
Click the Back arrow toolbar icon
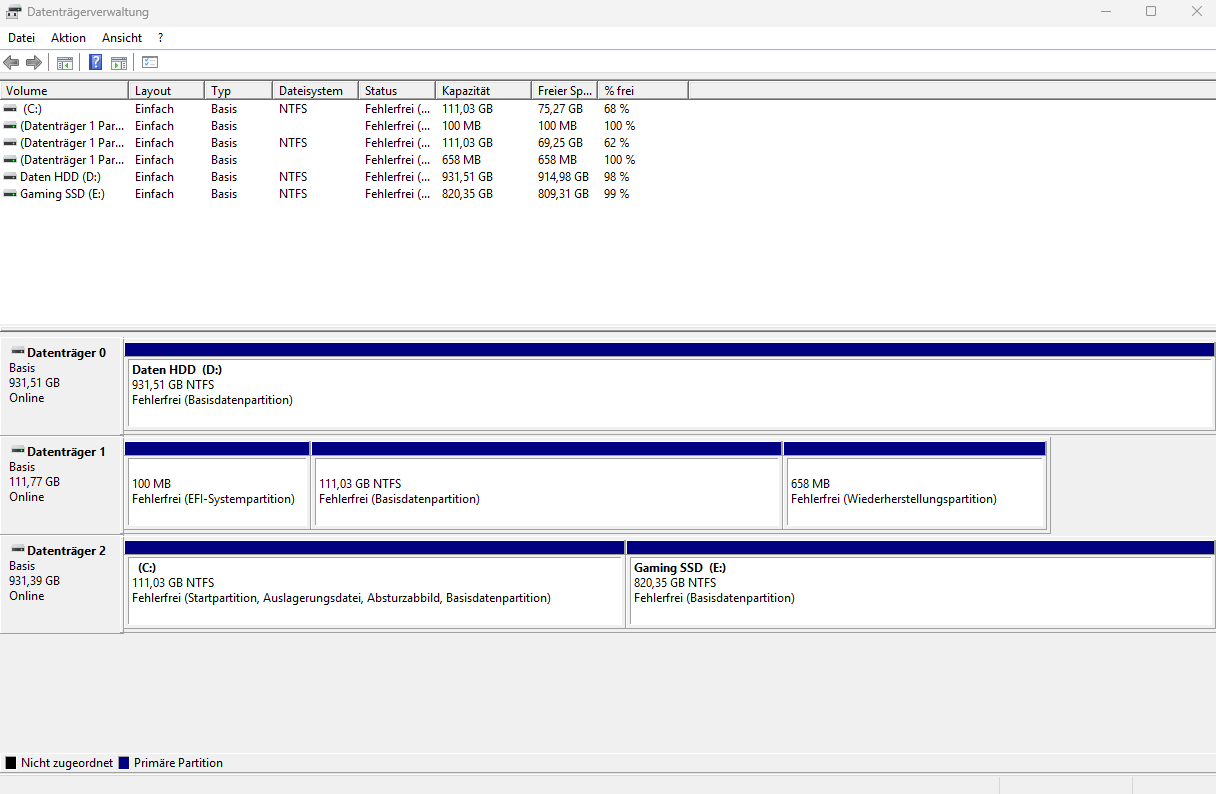pos(12,63)
